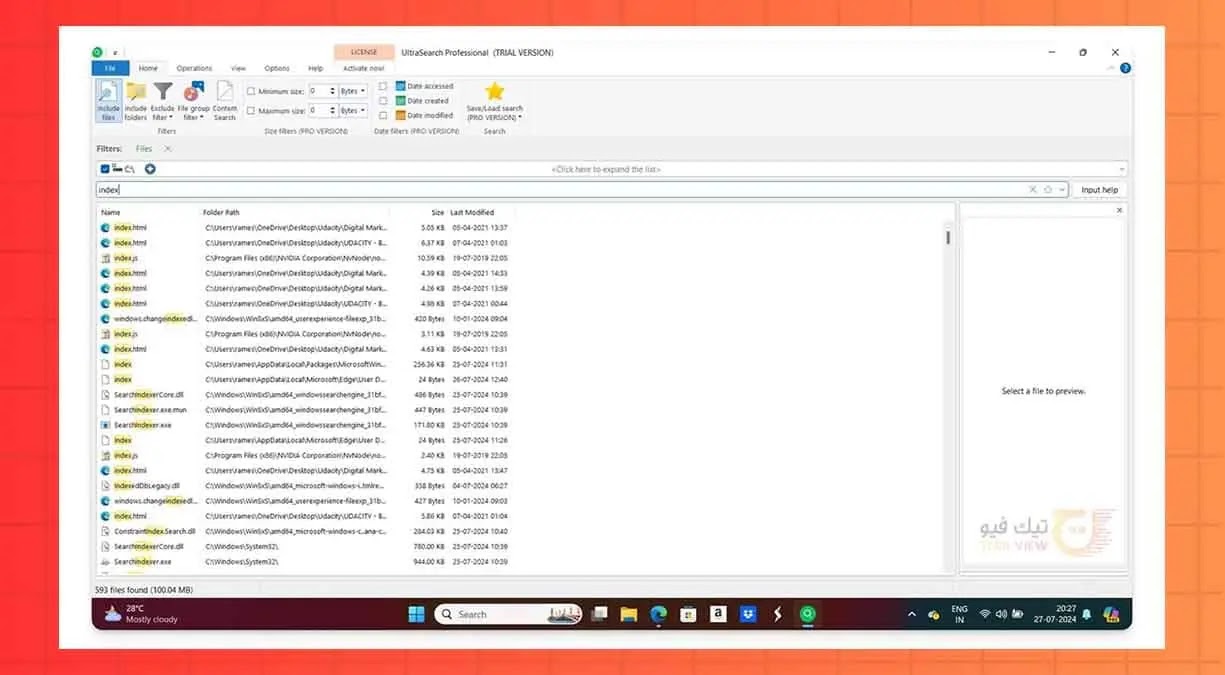This screenshot has width=1225, height=675.
Task: Open the weather widget showing 28°C
Action: click(x=141, y=614)
